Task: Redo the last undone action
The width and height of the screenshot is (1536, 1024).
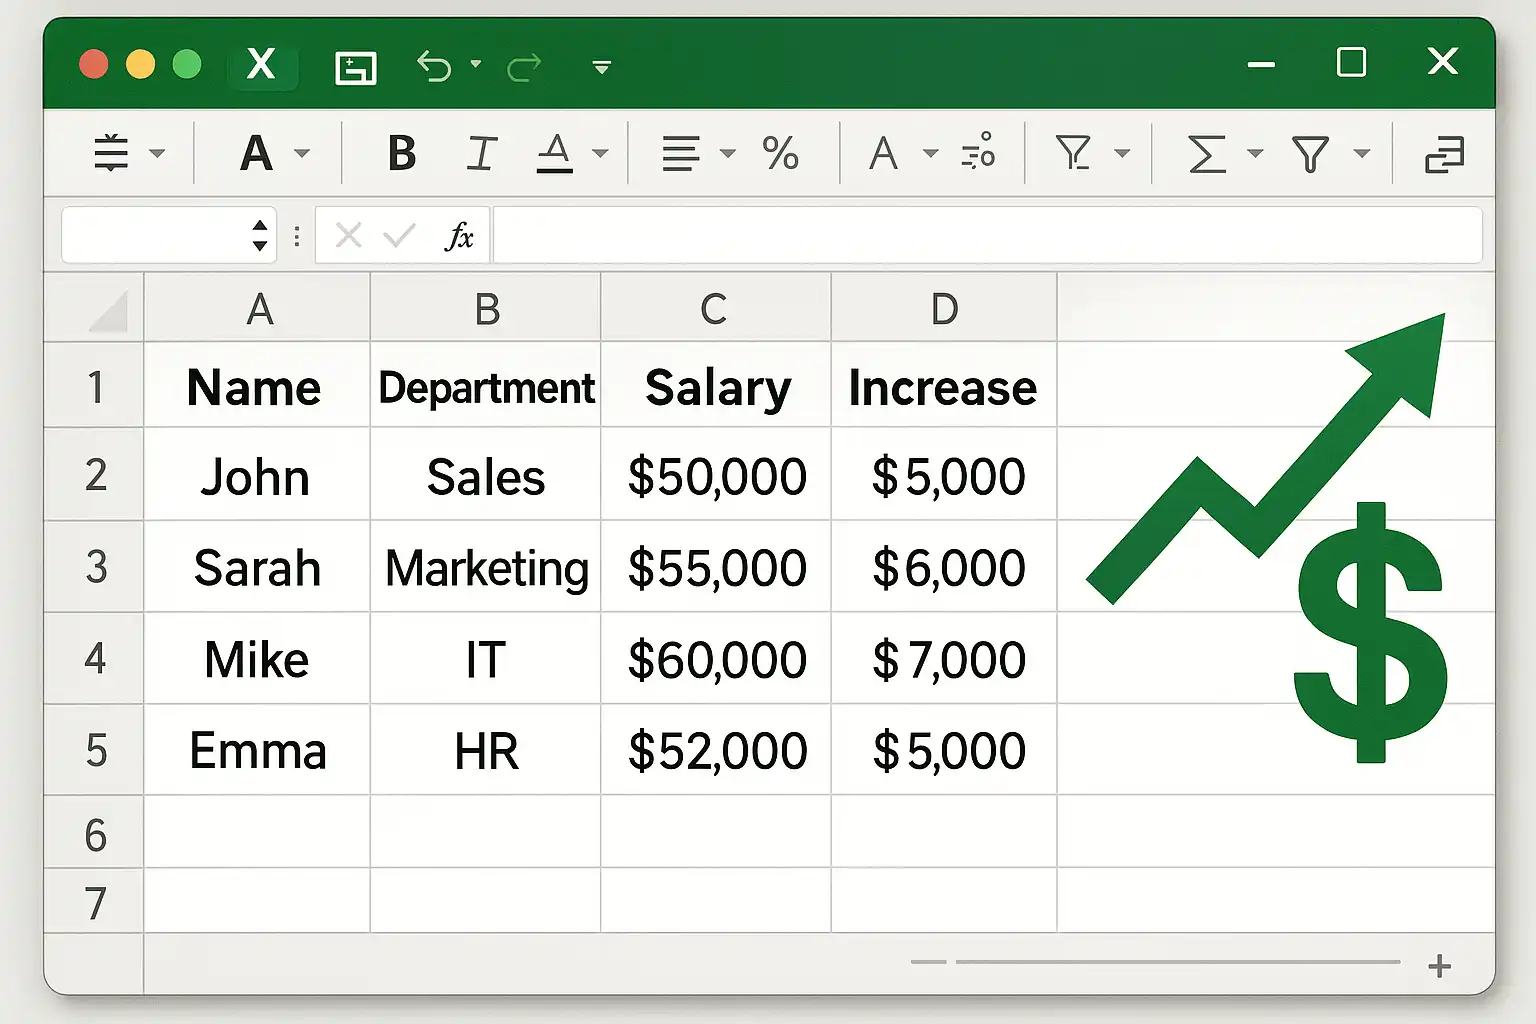Action: point(524,67)
